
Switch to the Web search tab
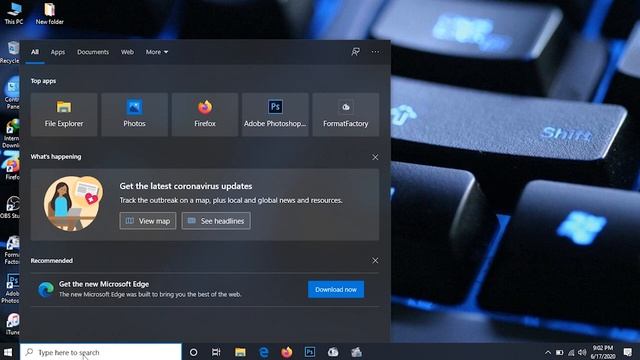[127, 52]
